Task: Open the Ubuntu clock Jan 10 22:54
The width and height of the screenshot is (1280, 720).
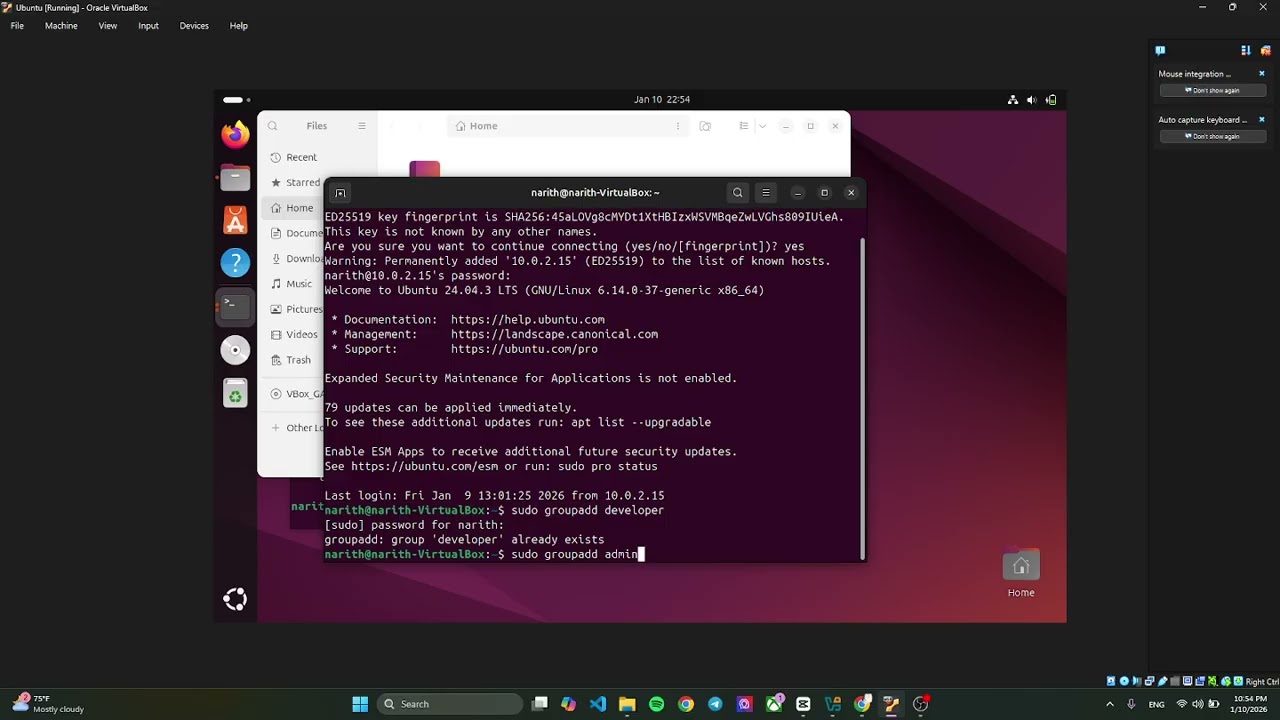Action: pos(662,100)
